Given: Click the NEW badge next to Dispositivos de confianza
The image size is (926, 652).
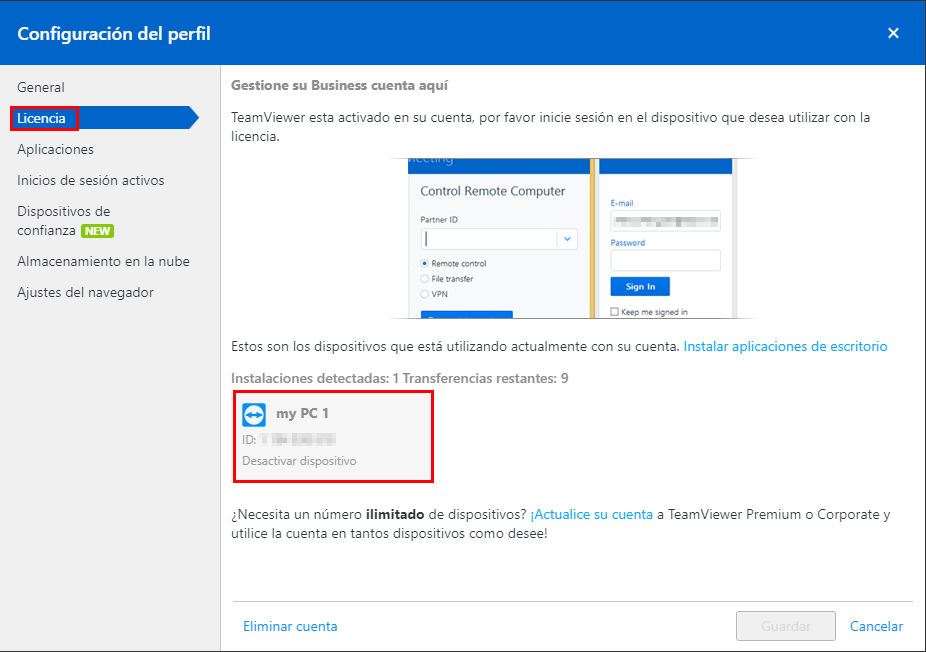Looking at the screenshot, I should tap(97, 231).
